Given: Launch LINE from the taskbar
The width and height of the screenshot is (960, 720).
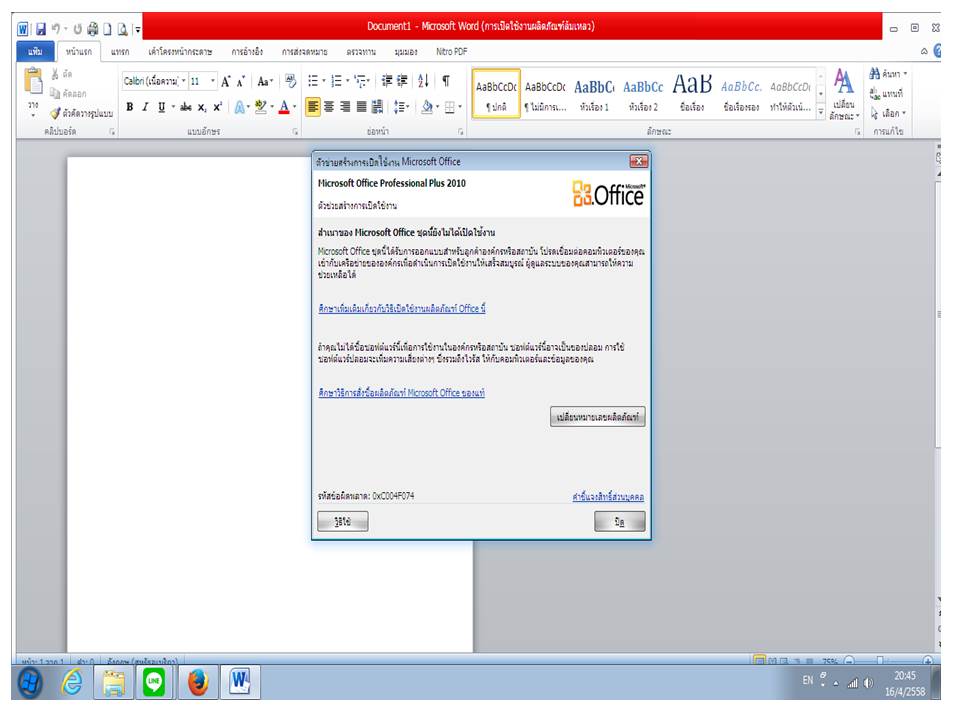Looking at the screenshot, I should tap(154, 682).
